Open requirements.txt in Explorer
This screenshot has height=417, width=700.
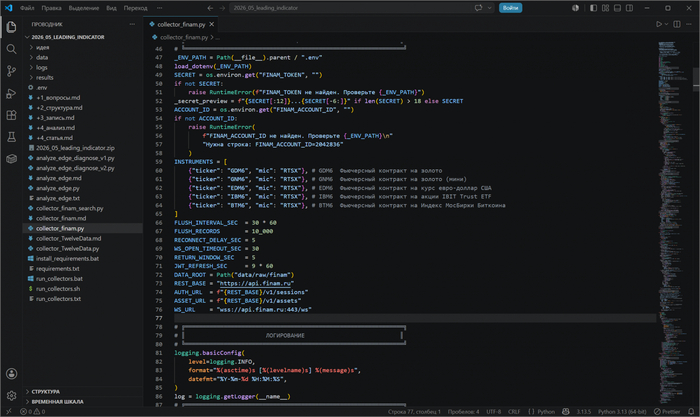pyautogui.click(x=57, y=268)
